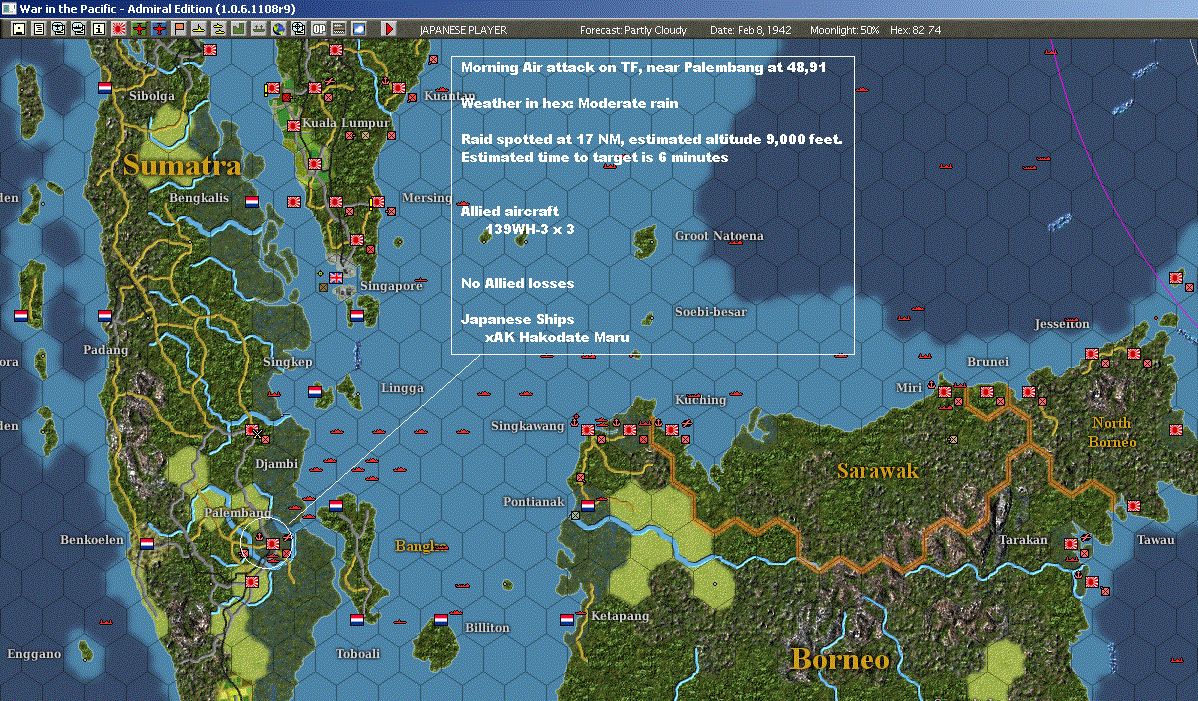Click the red play arrow to continue
This screenshot has height=701, width=1198.
point(389,29)
